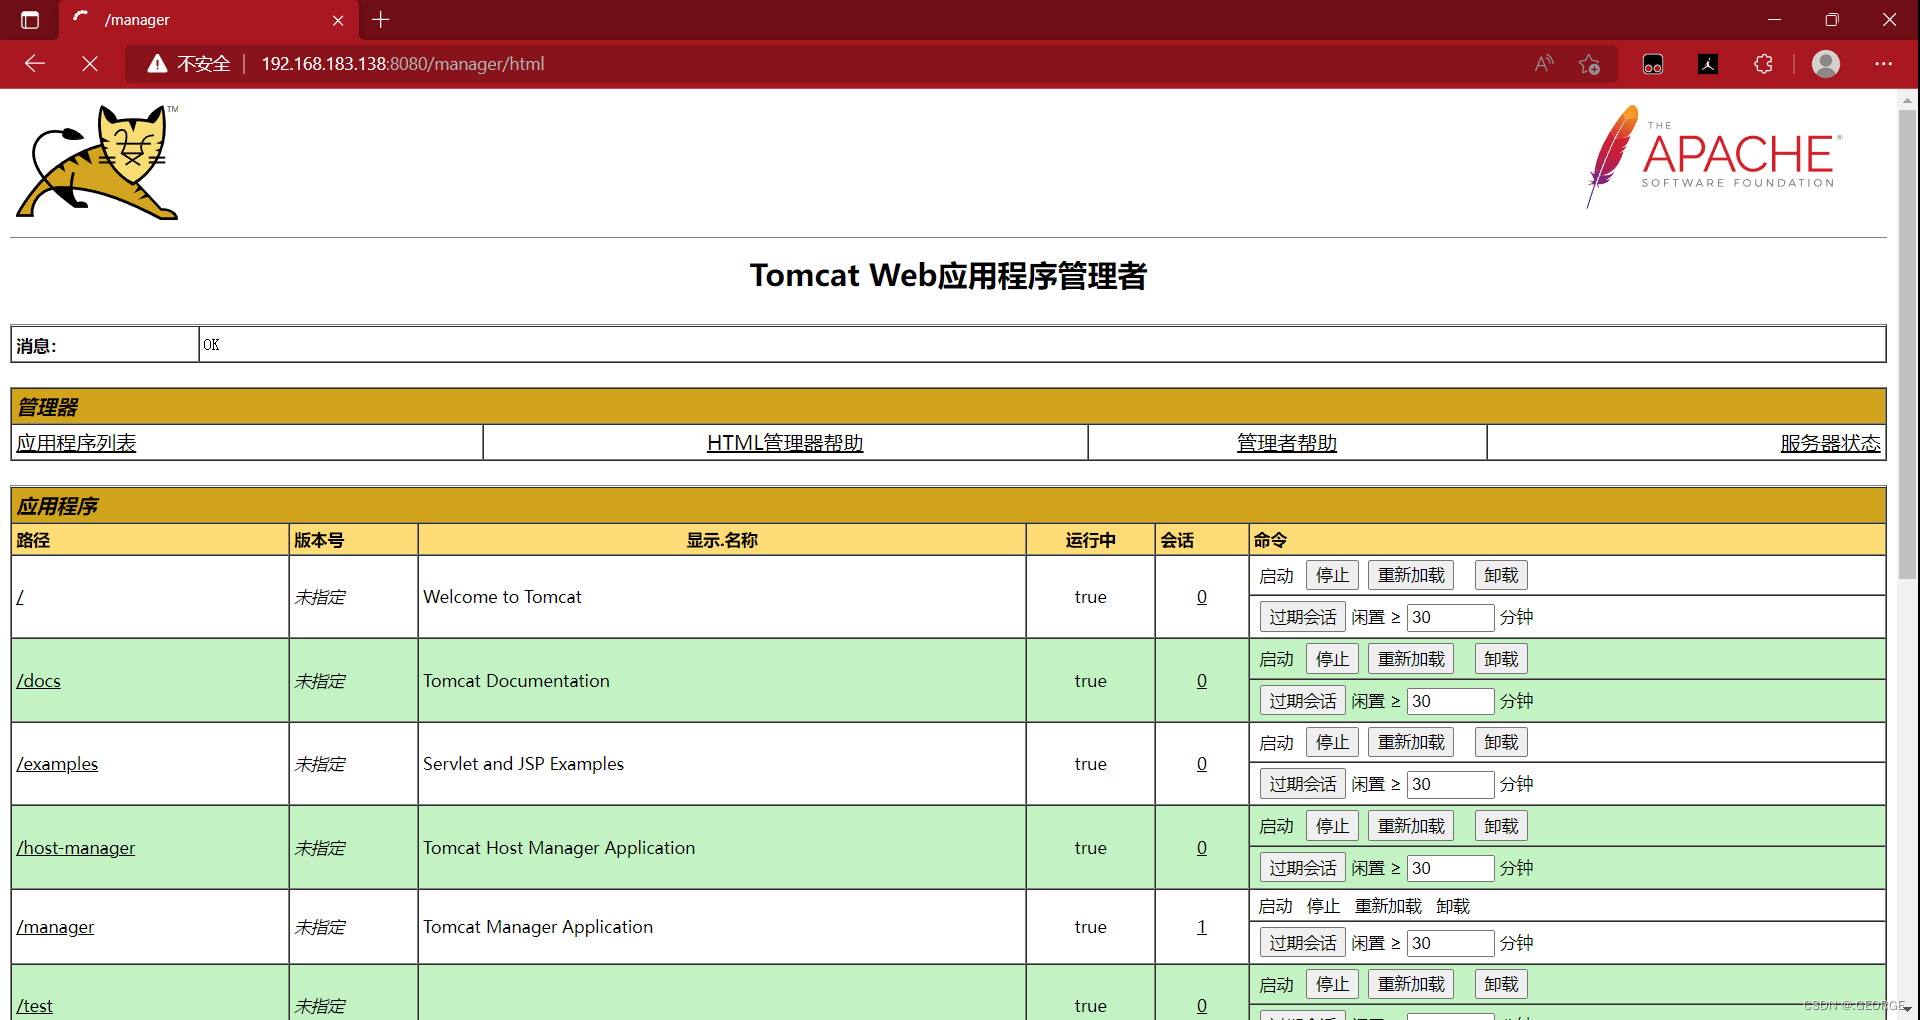Open the browser profile avatar
The image size is (1920, 1020).
[x=1826, y=64]
